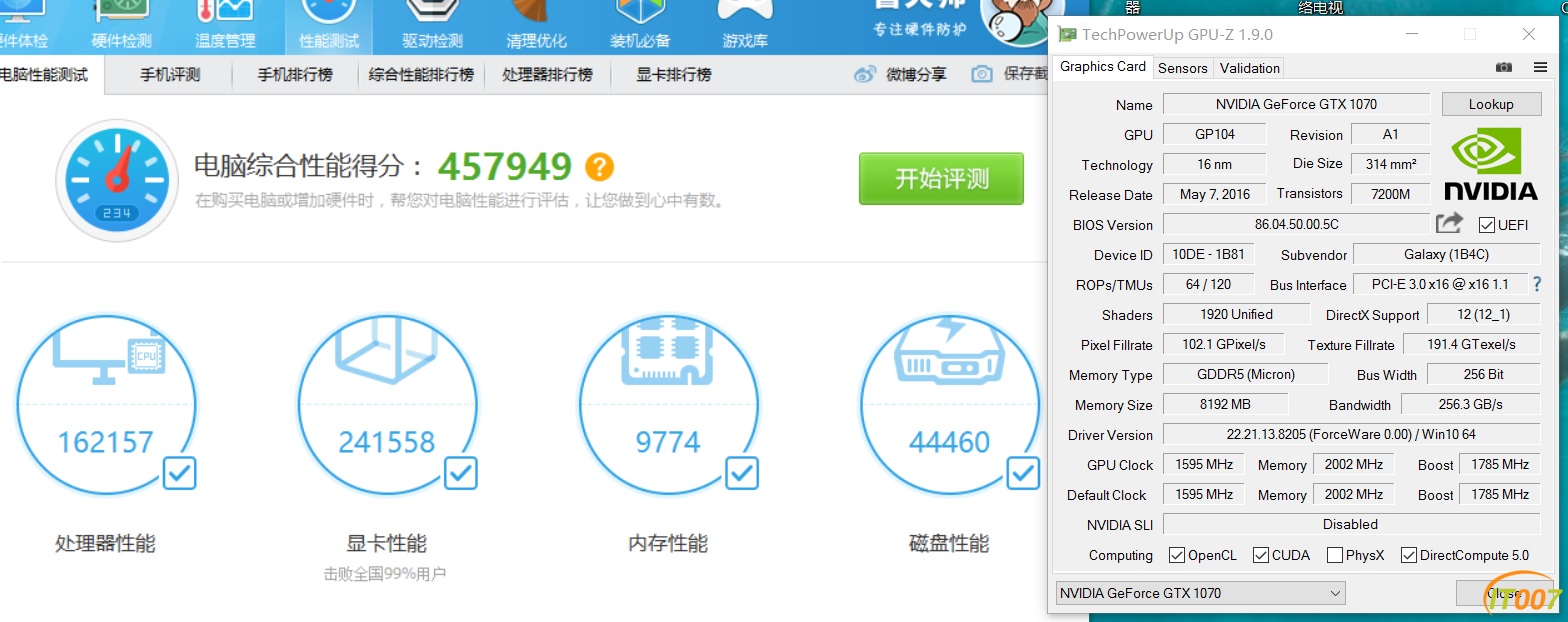Toggle the OpenCL checkbox
Image resolution: width=1568 pixels, height=622 pixels.
tap(1177, 555)
